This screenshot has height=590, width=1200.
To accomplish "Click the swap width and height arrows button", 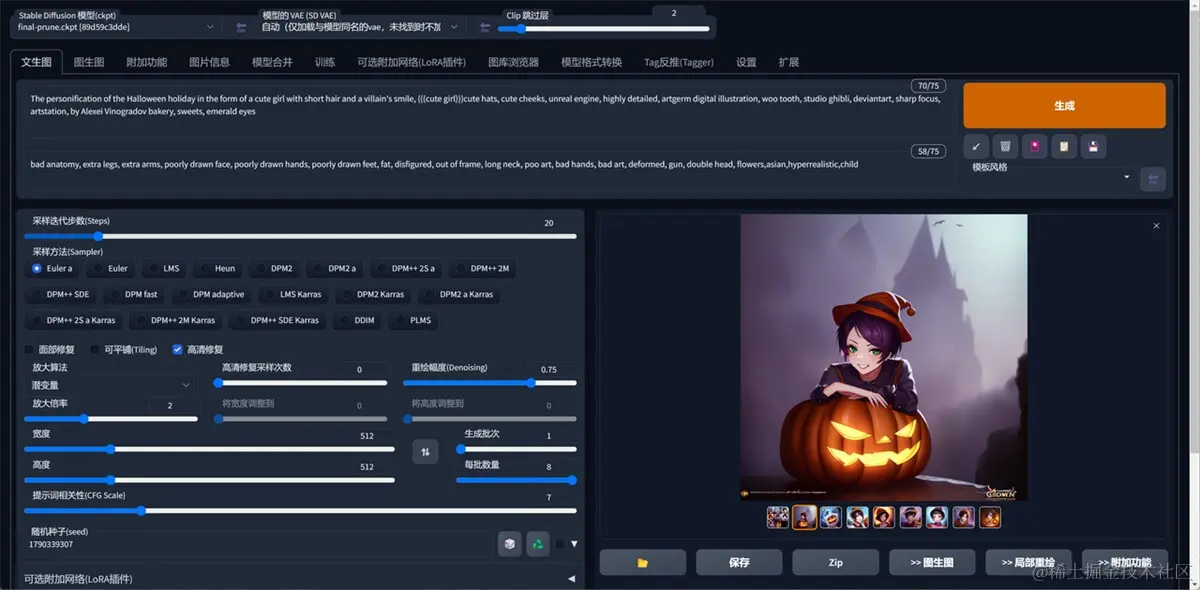I will pos(425,452).
